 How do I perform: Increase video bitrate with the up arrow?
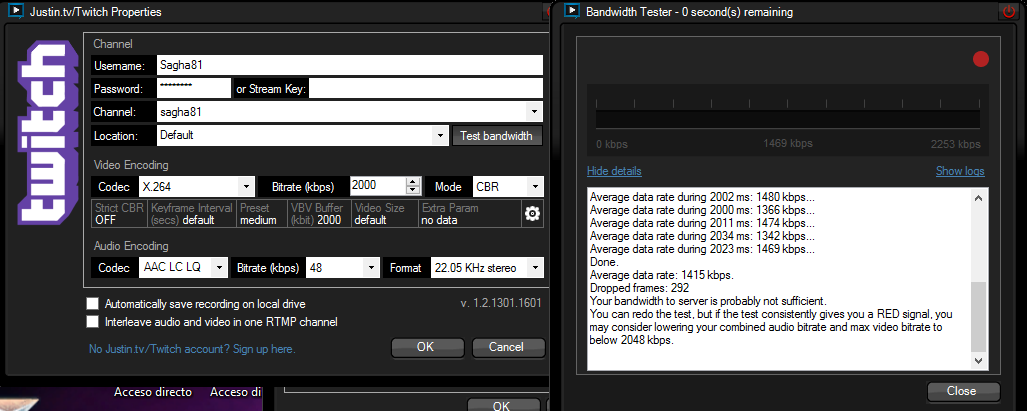412,182
